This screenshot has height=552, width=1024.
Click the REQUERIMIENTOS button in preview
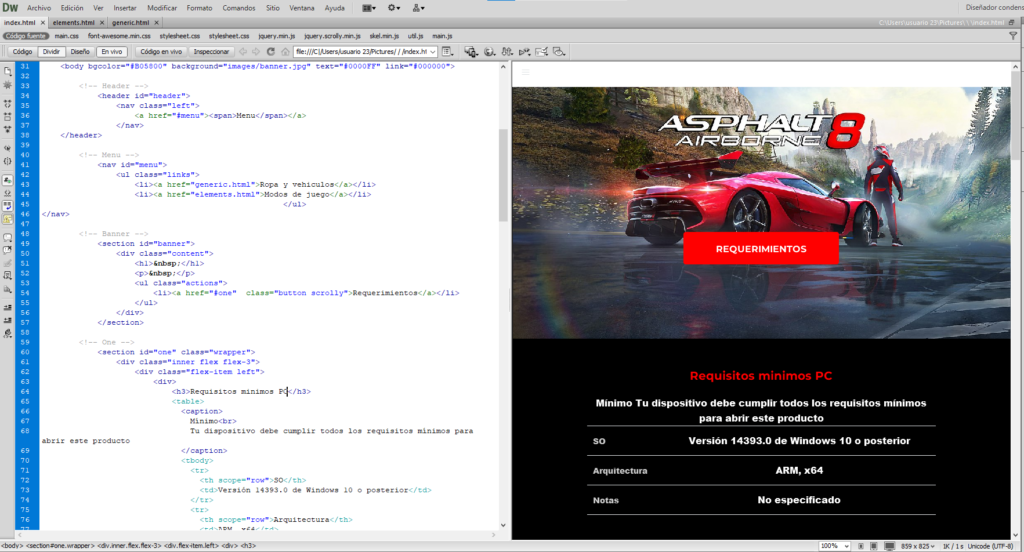(761, 249)
